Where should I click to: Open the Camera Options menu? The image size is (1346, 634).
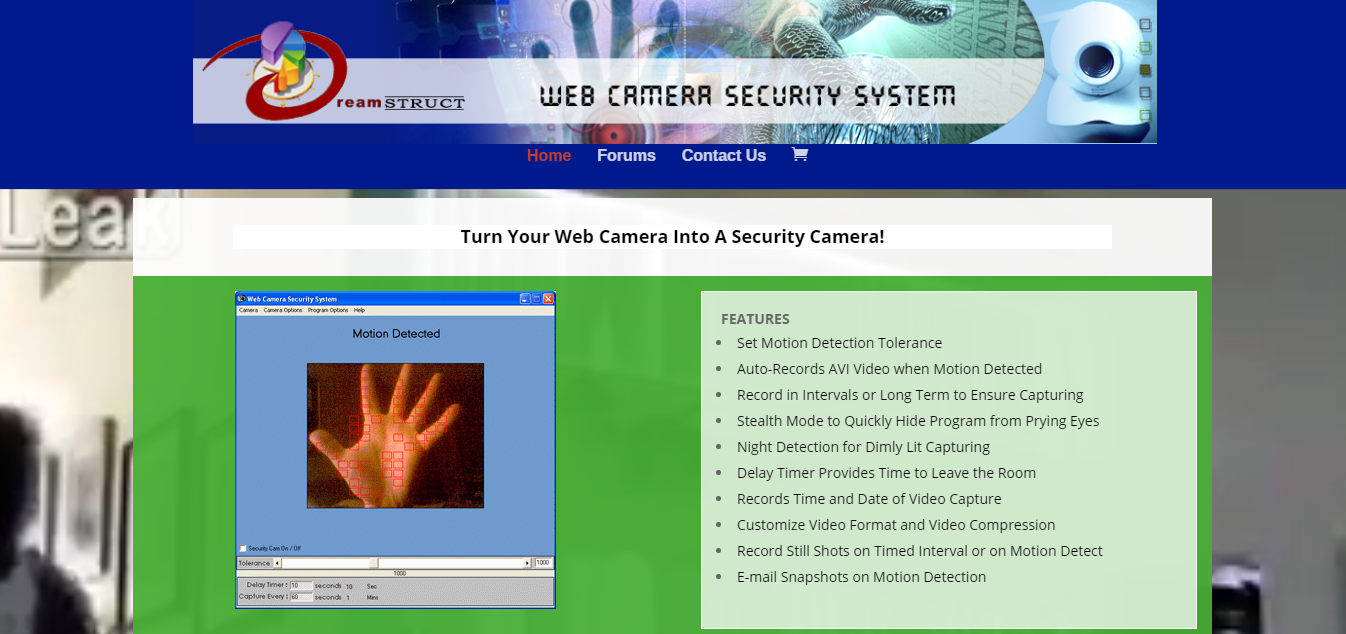[x=283, y=310]
